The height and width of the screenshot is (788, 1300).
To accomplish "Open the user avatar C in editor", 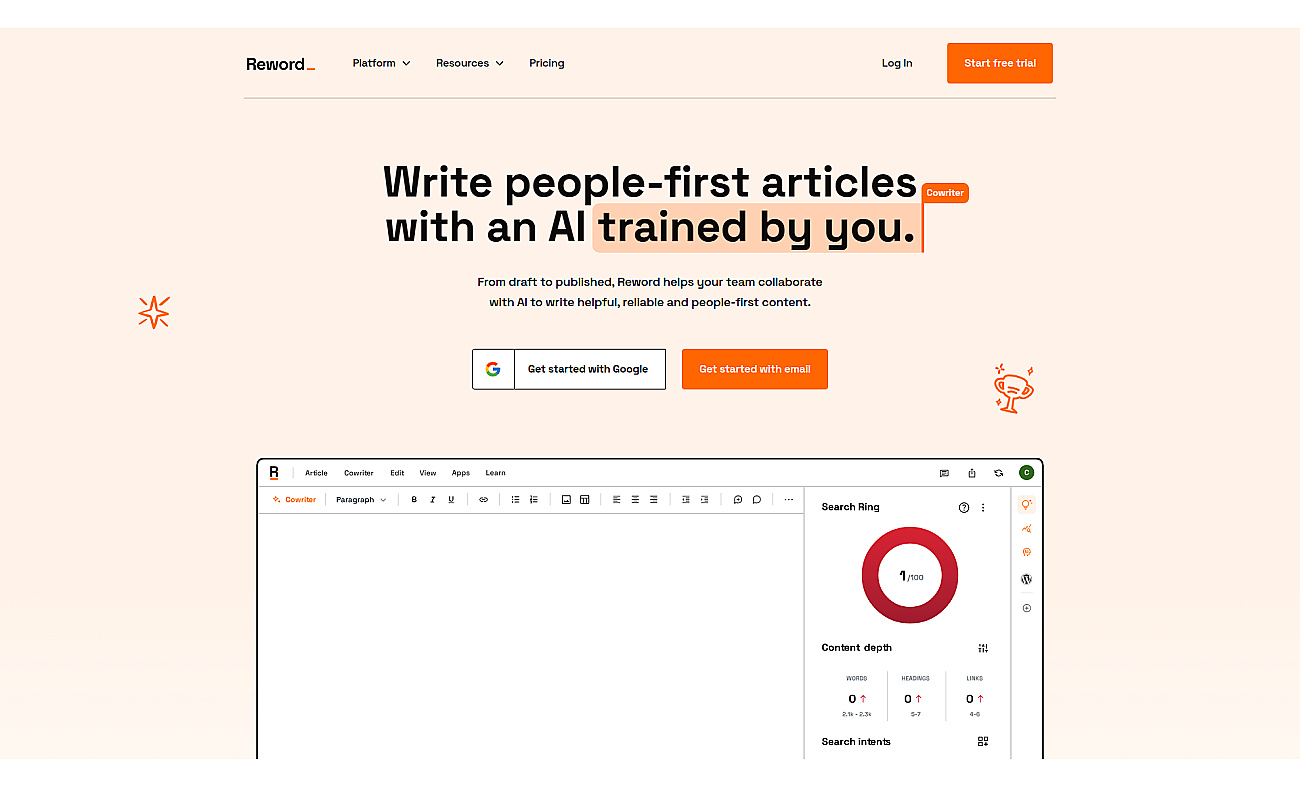I will click(1026, 473).
